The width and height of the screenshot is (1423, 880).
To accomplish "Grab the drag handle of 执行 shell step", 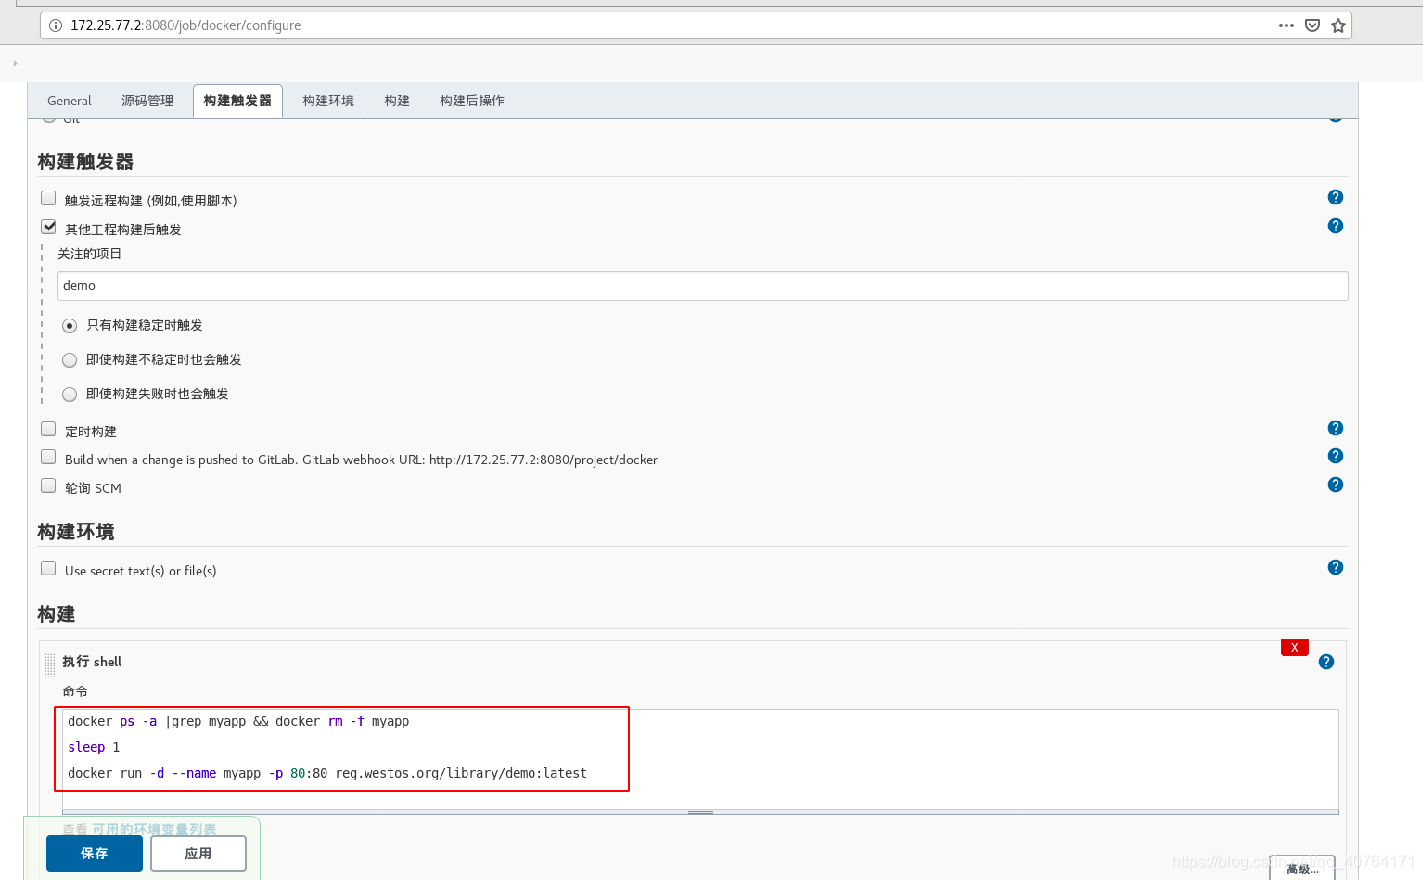I will click(50, 665).
